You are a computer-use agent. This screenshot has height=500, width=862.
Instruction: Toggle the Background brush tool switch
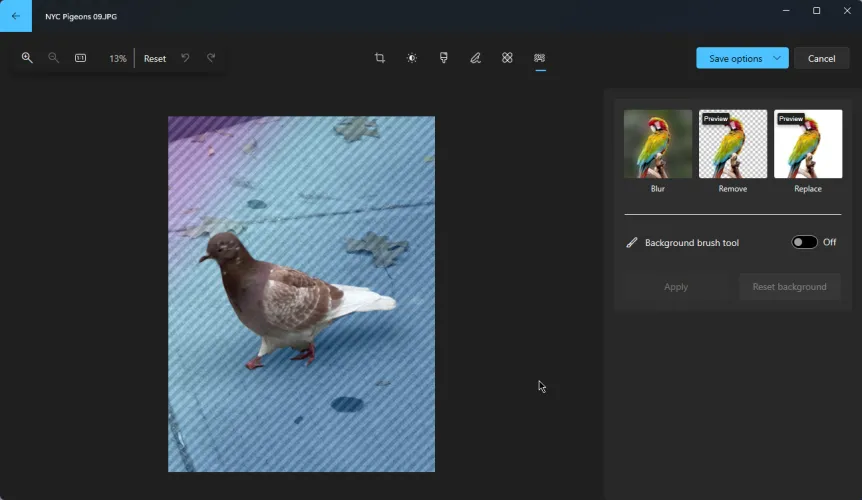[804, 242]
